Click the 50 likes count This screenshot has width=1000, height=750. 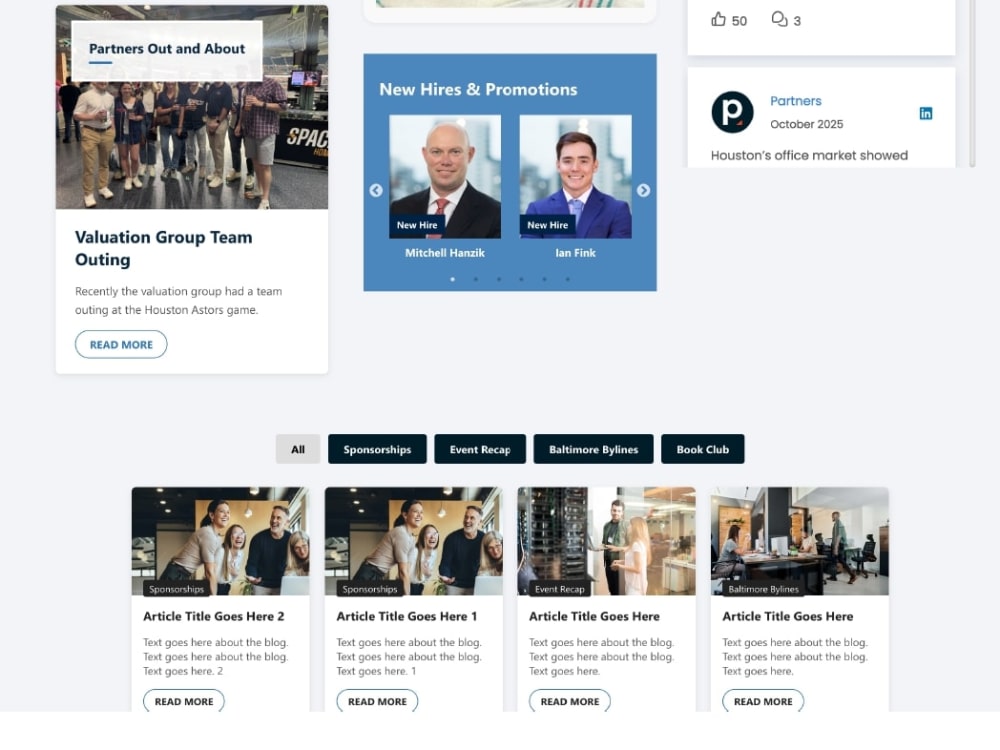pyautogui.click(x=739, y=21)
